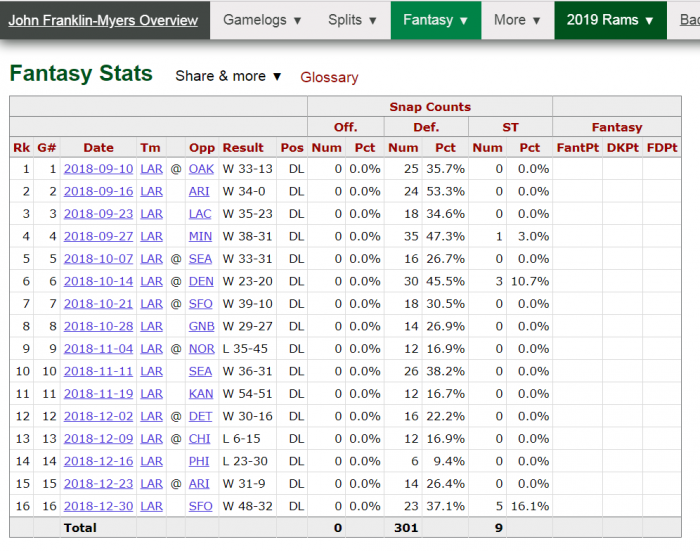Click the KAN opponent link

pyautogui.click(x=201, y=394)
